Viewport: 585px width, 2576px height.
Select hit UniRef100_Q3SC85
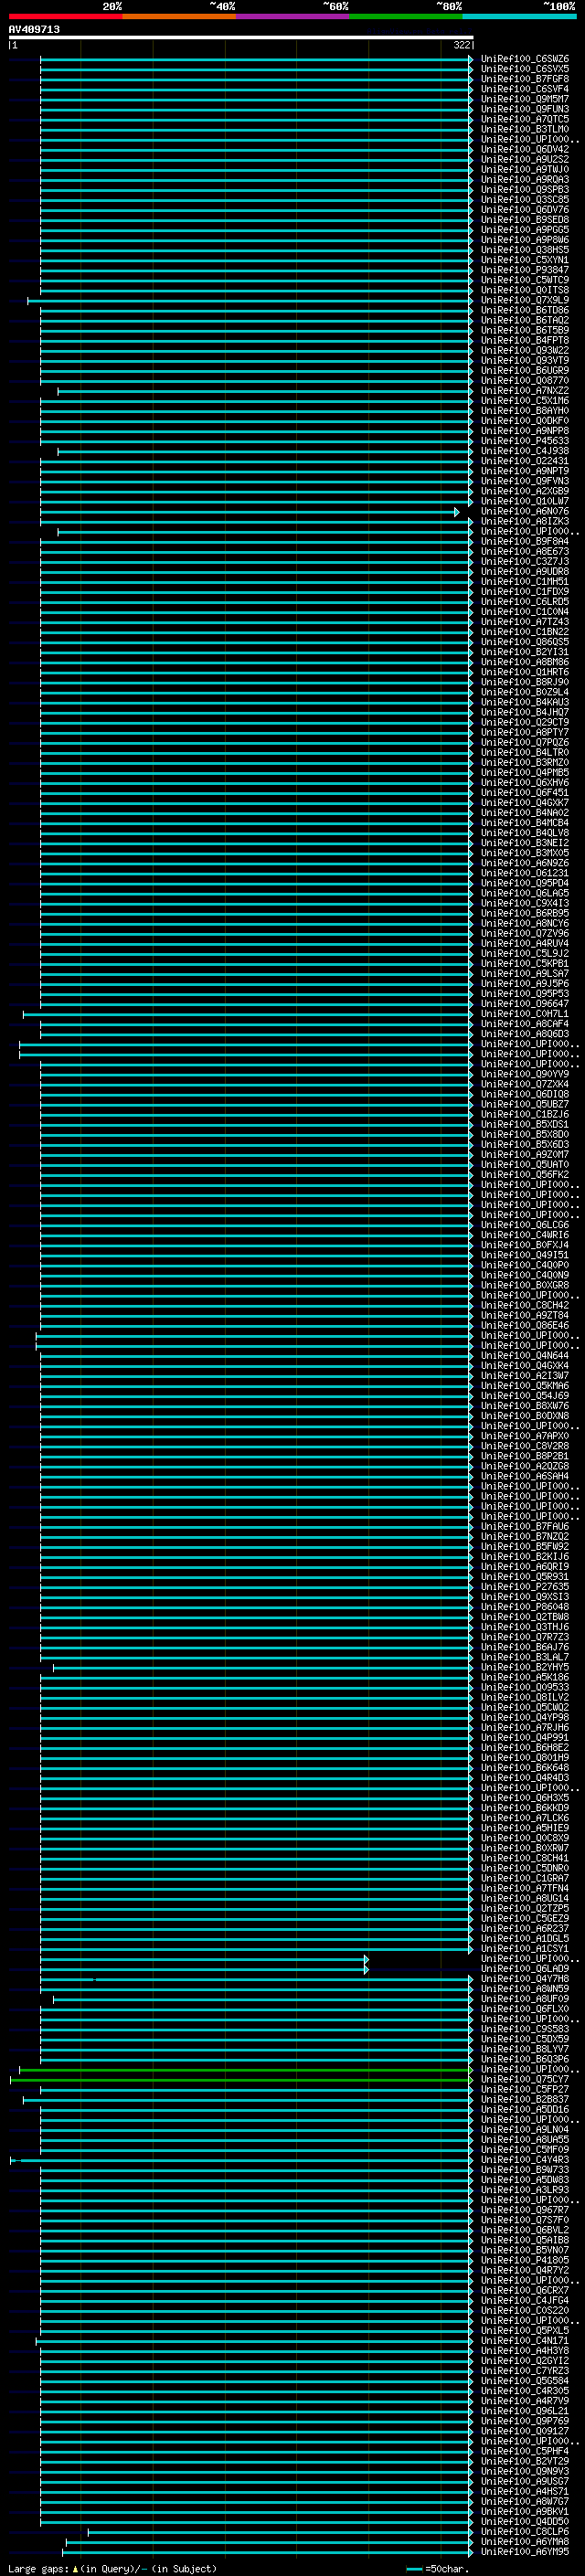click(524, 200)
